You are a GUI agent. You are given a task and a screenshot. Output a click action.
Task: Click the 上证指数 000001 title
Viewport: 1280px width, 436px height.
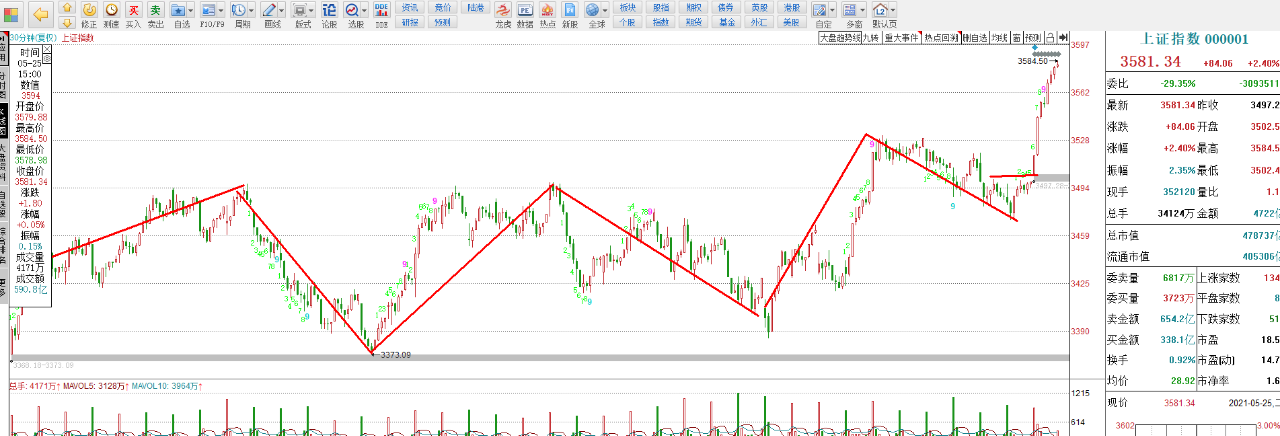[x=1196, y=39]
